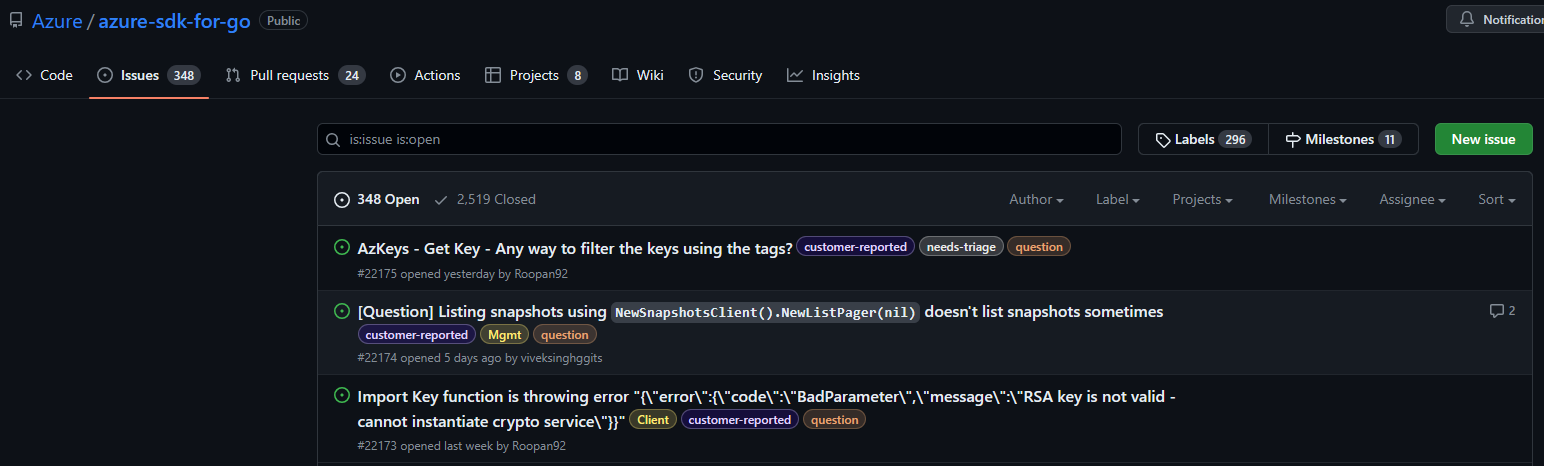1544x466 pixels.
Task: Click the magnifier icon in search box
Action: click(334, 140)
